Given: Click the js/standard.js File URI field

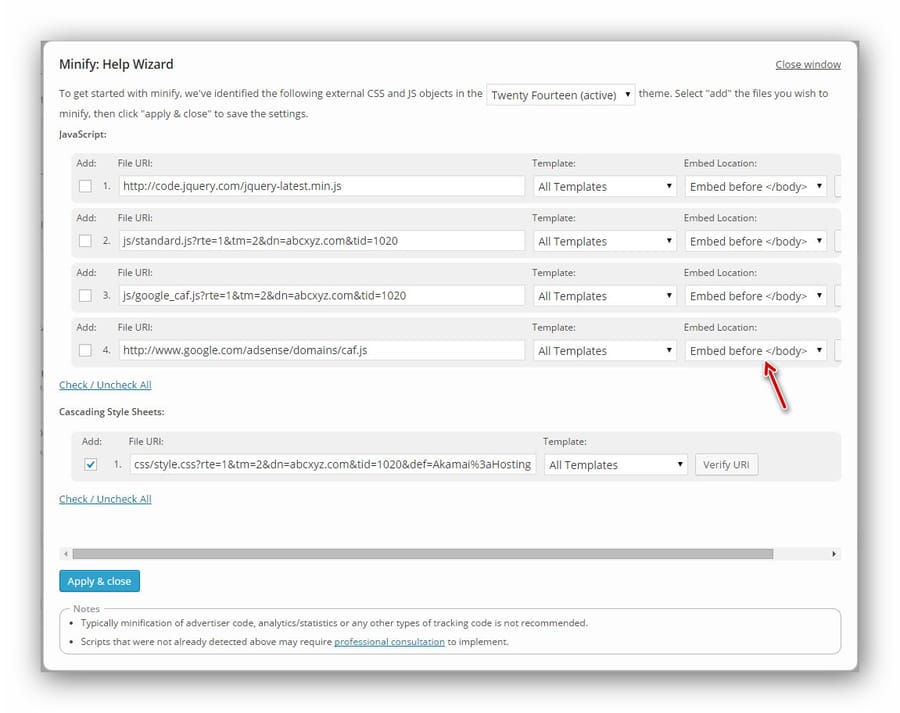Looking at the screenshot, I should point(321,241).
